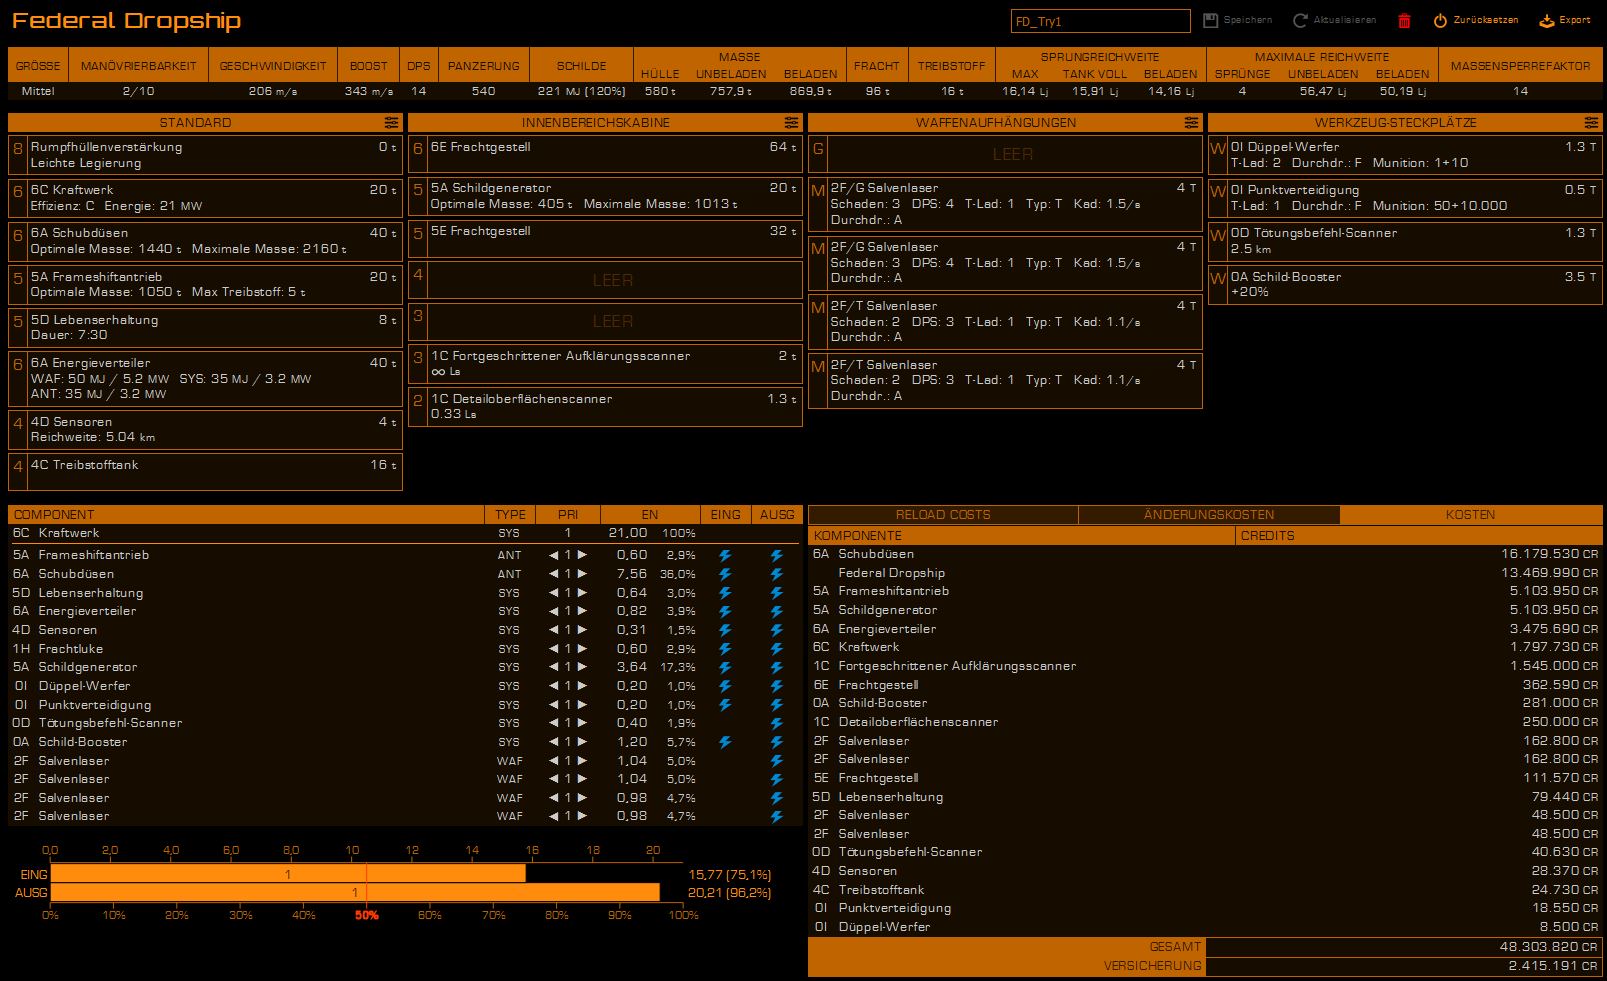
Task: Increase priority of Schubdüsen with right arrow
Action: (582, 574)
